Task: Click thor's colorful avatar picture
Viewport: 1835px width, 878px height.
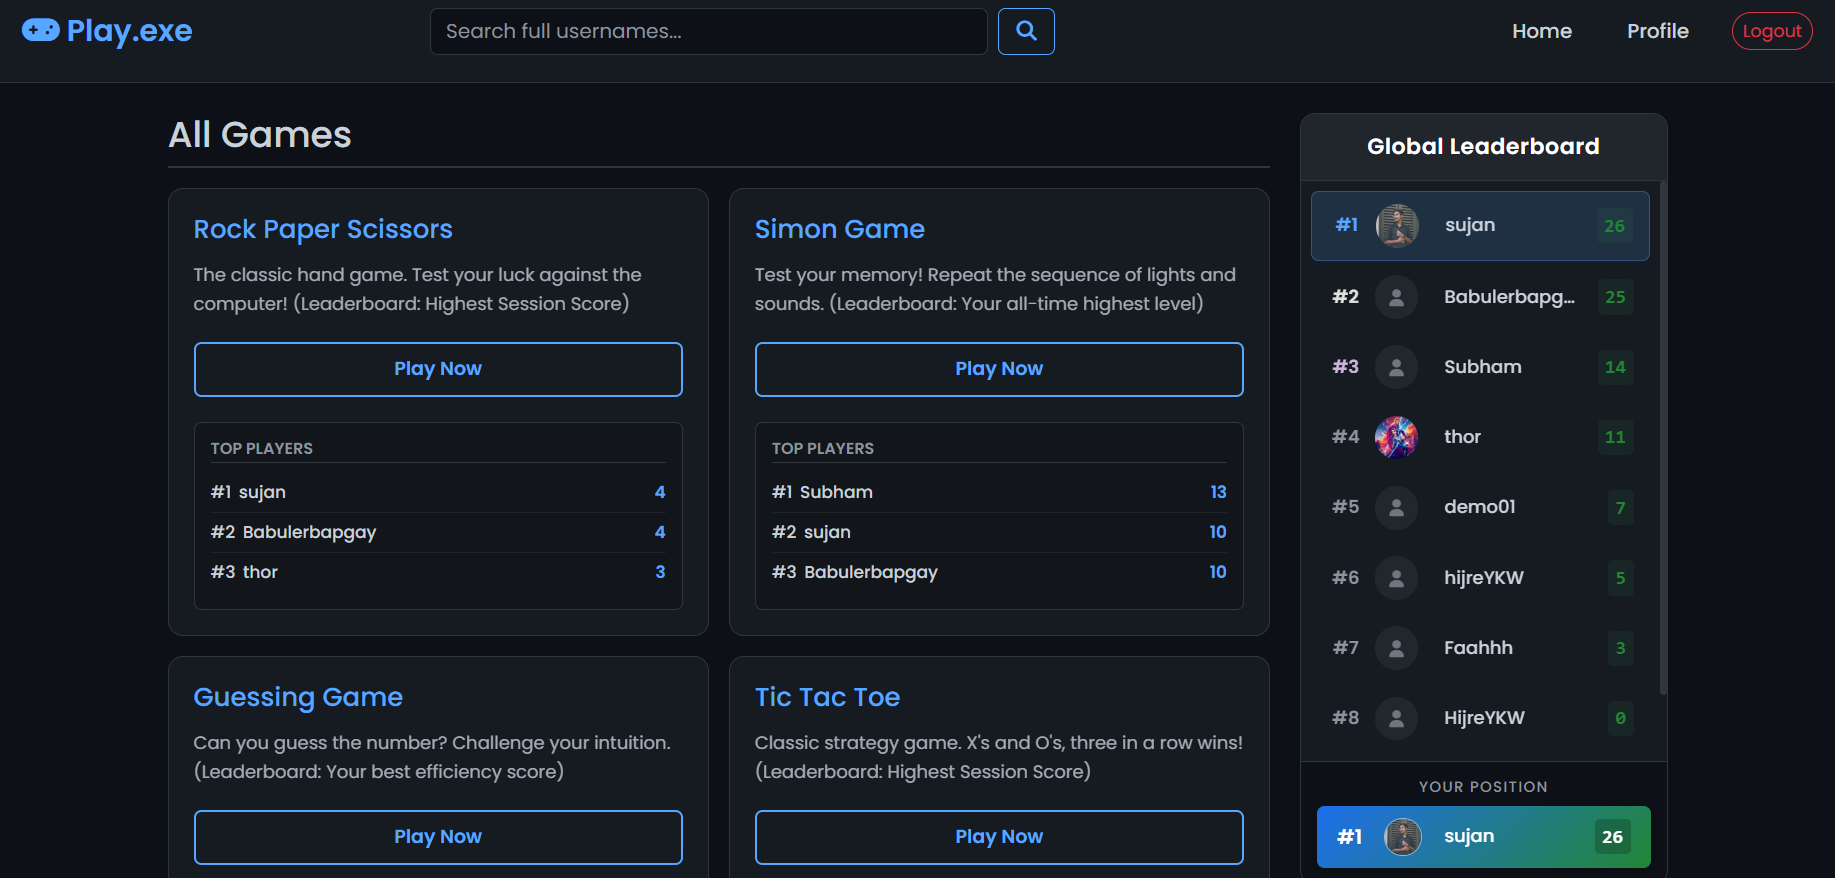Action: click(x=1396, y=437)
